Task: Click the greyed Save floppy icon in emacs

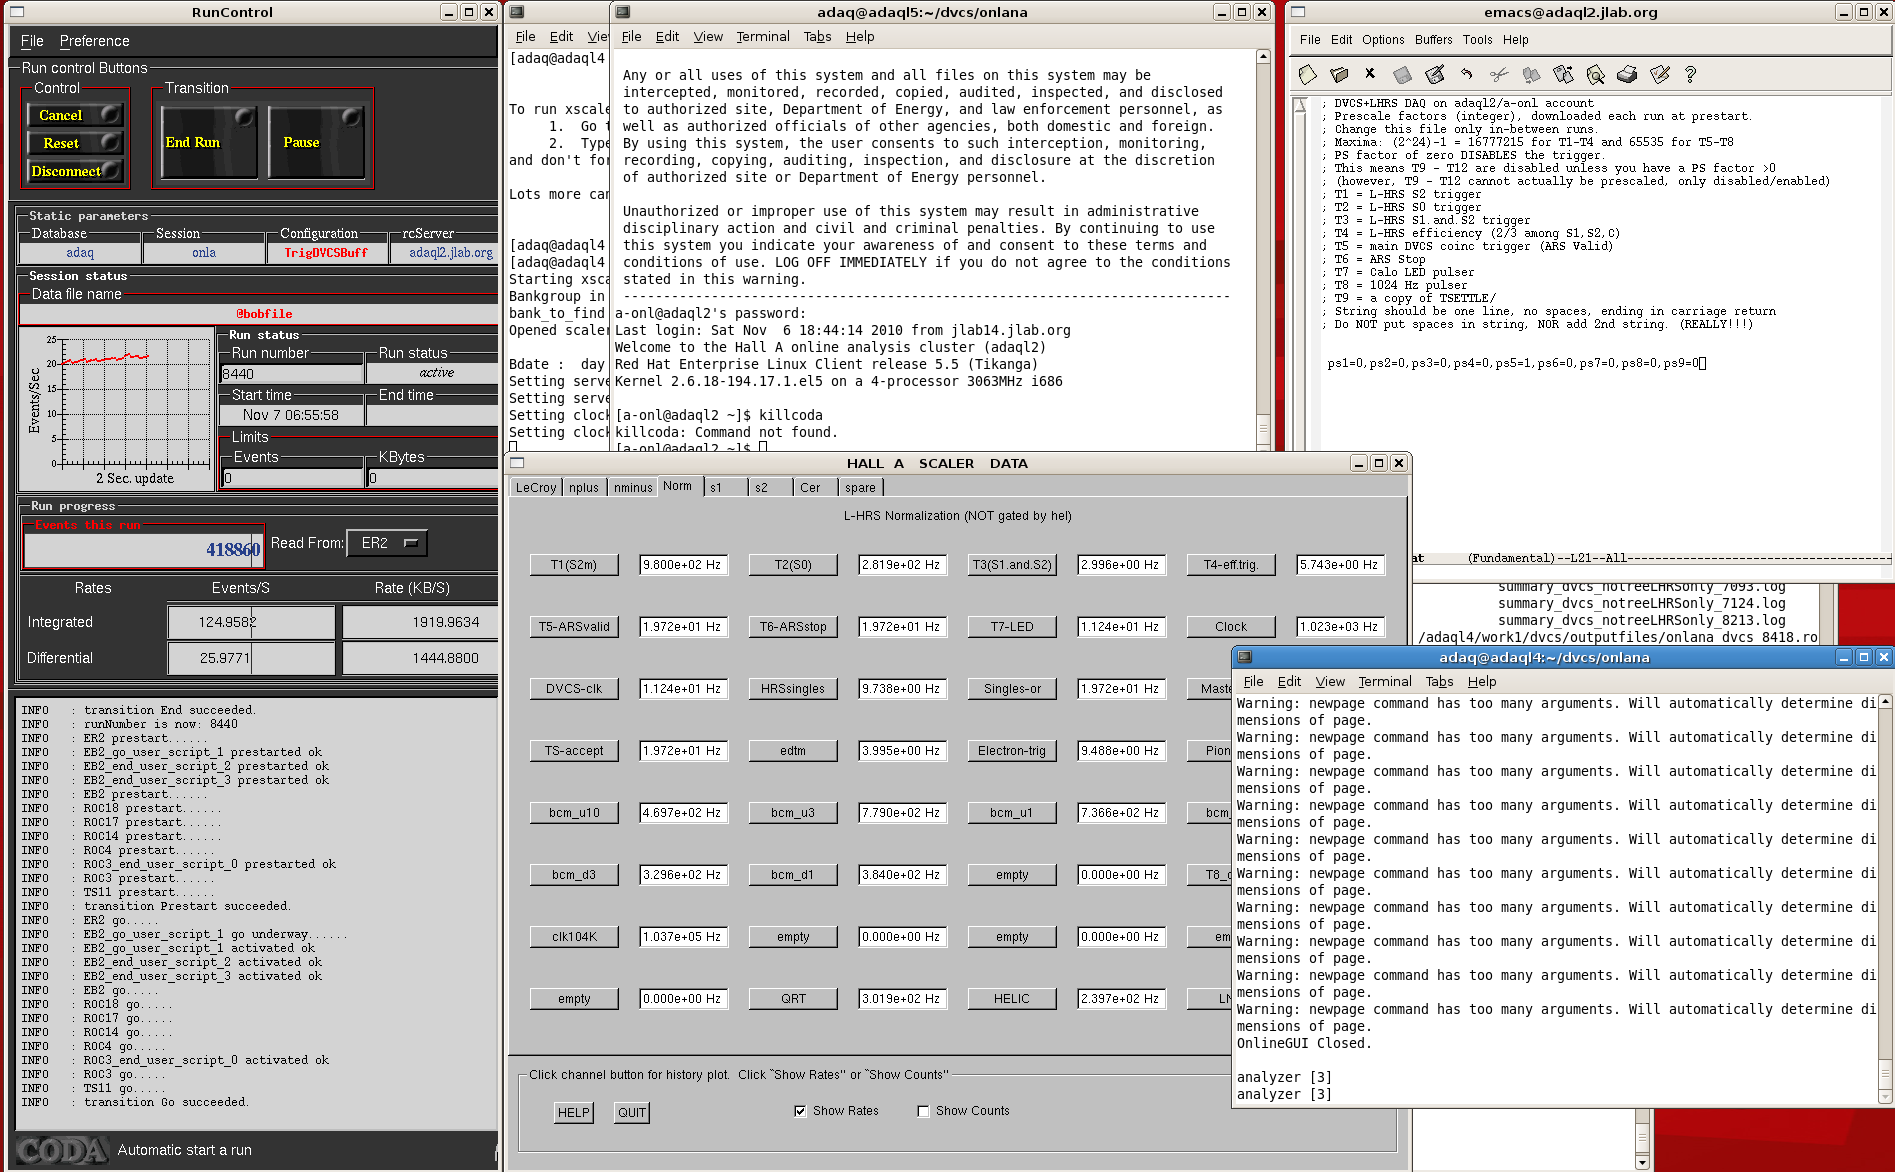Action: pos(1402,75)
